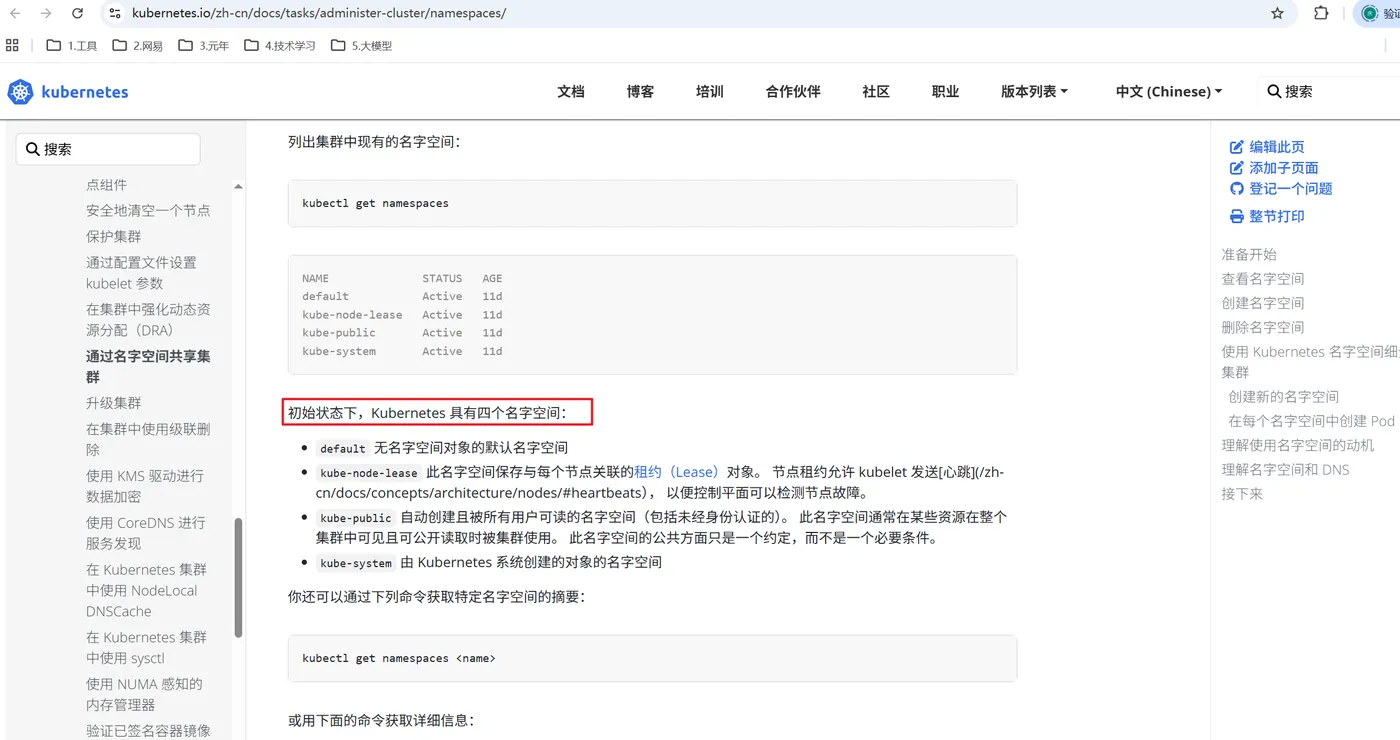Bookmark this page with the star icon

coord(1277,13)
